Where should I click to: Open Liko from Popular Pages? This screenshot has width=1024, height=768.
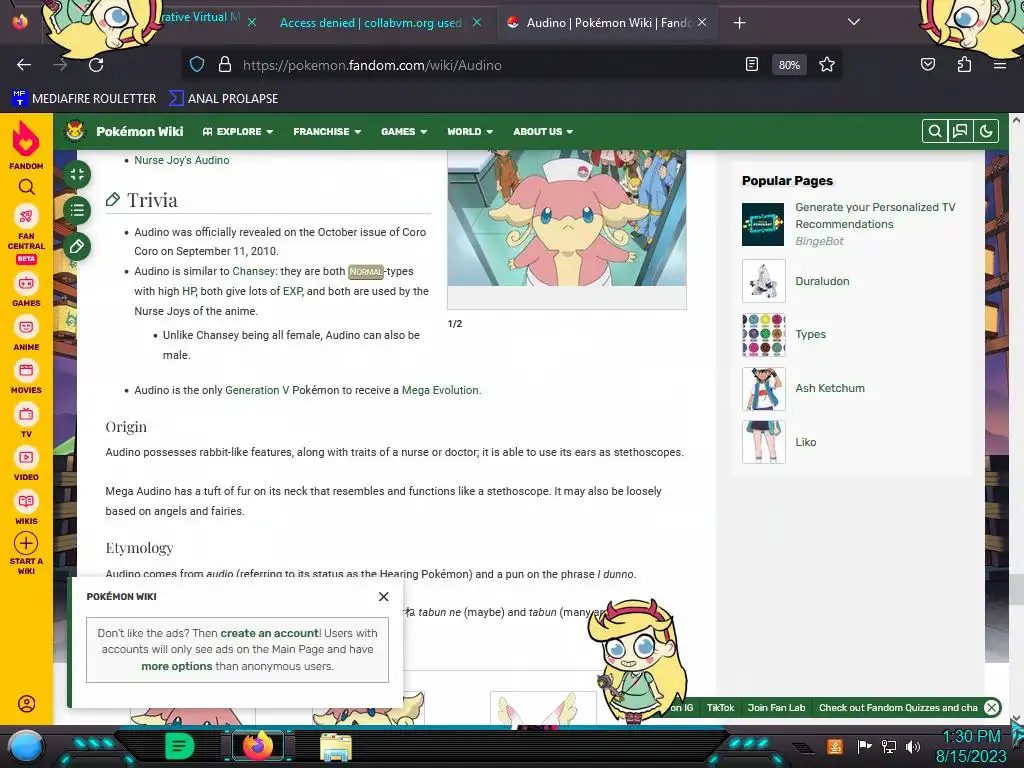tap(806, 442)
